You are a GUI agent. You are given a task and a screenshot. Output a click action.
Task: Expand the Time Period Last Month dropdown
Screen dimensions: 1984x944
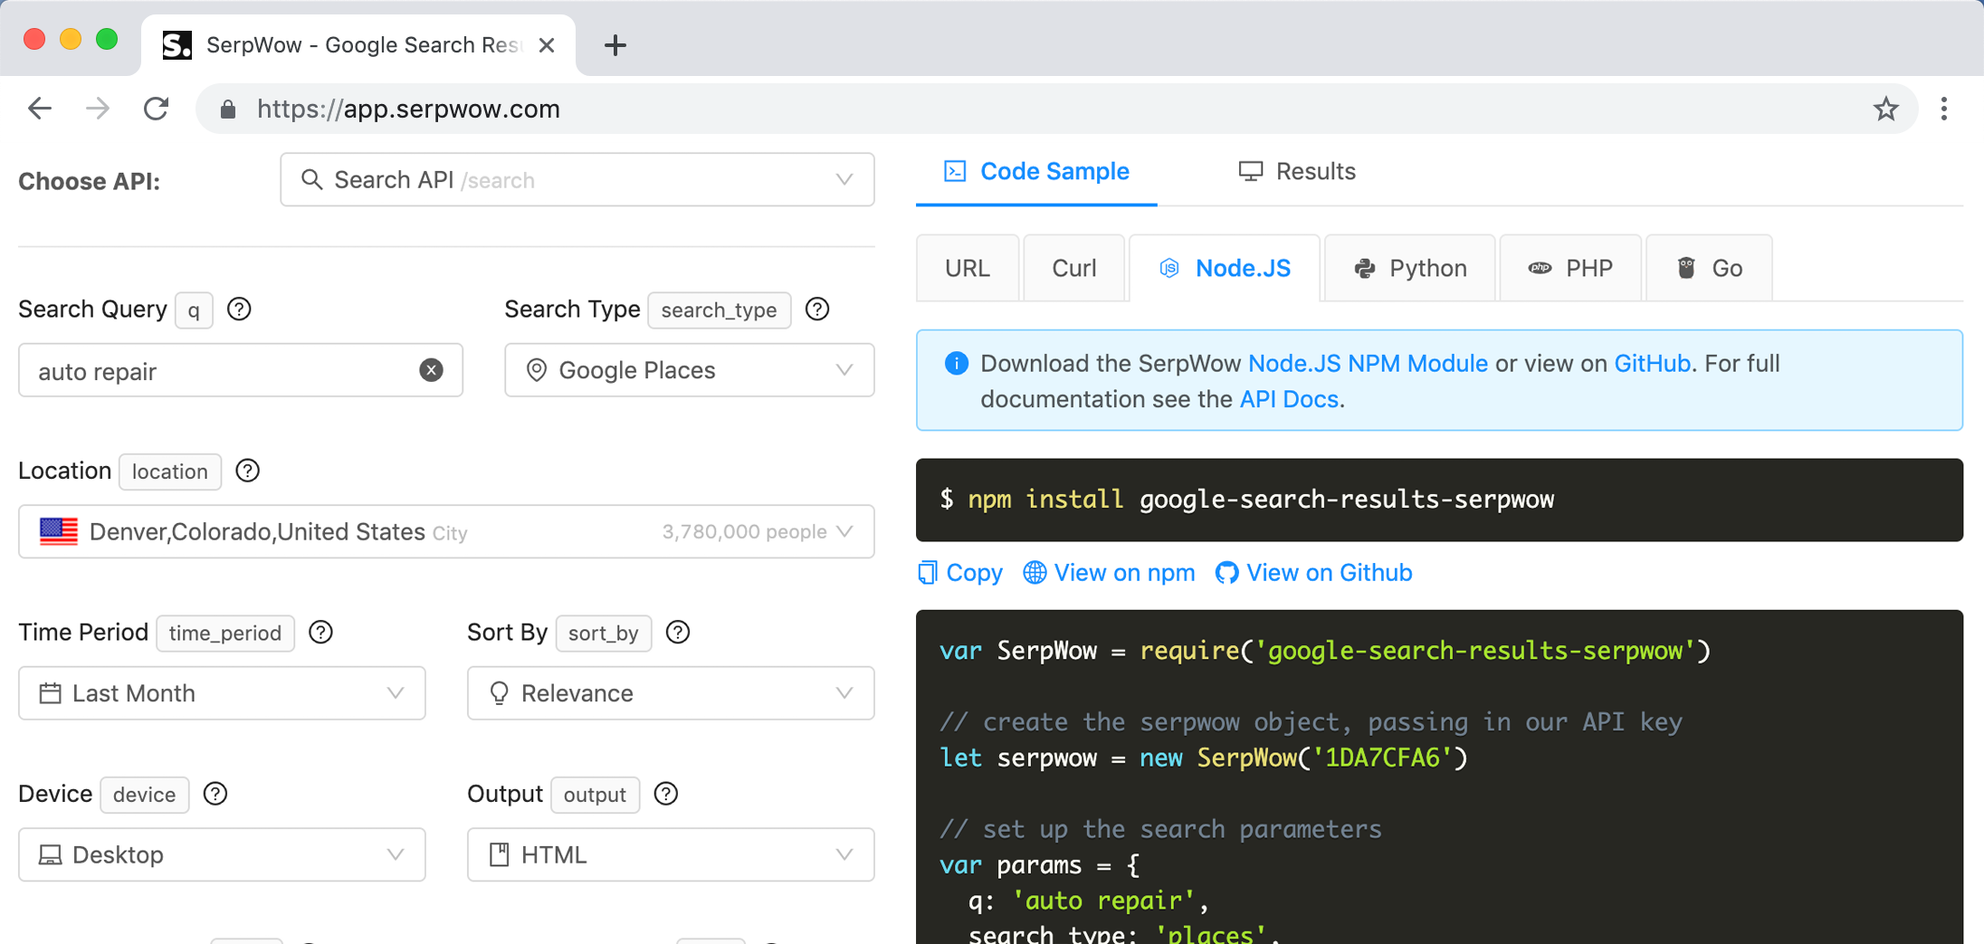click(222, 693)
